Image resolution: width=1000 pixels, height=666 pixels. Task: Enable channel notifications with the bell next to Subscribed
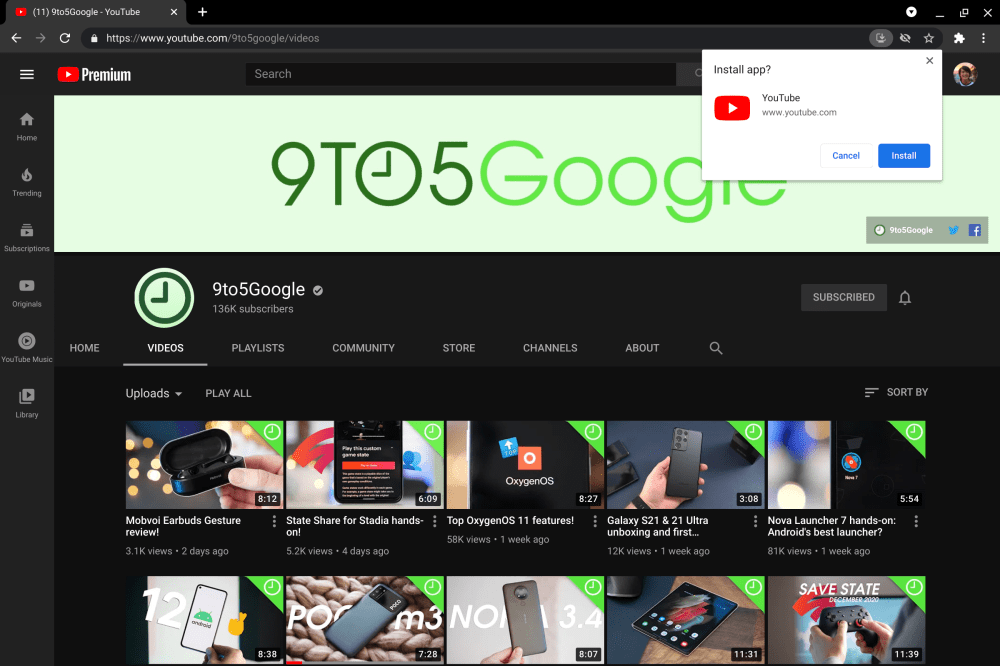click(905, 297)
